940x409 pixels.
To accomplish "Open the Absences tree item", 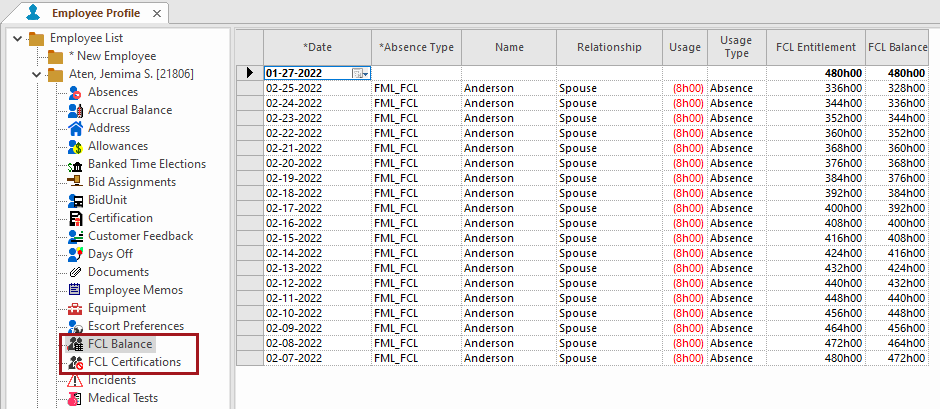I will click(x=113, y=92).
